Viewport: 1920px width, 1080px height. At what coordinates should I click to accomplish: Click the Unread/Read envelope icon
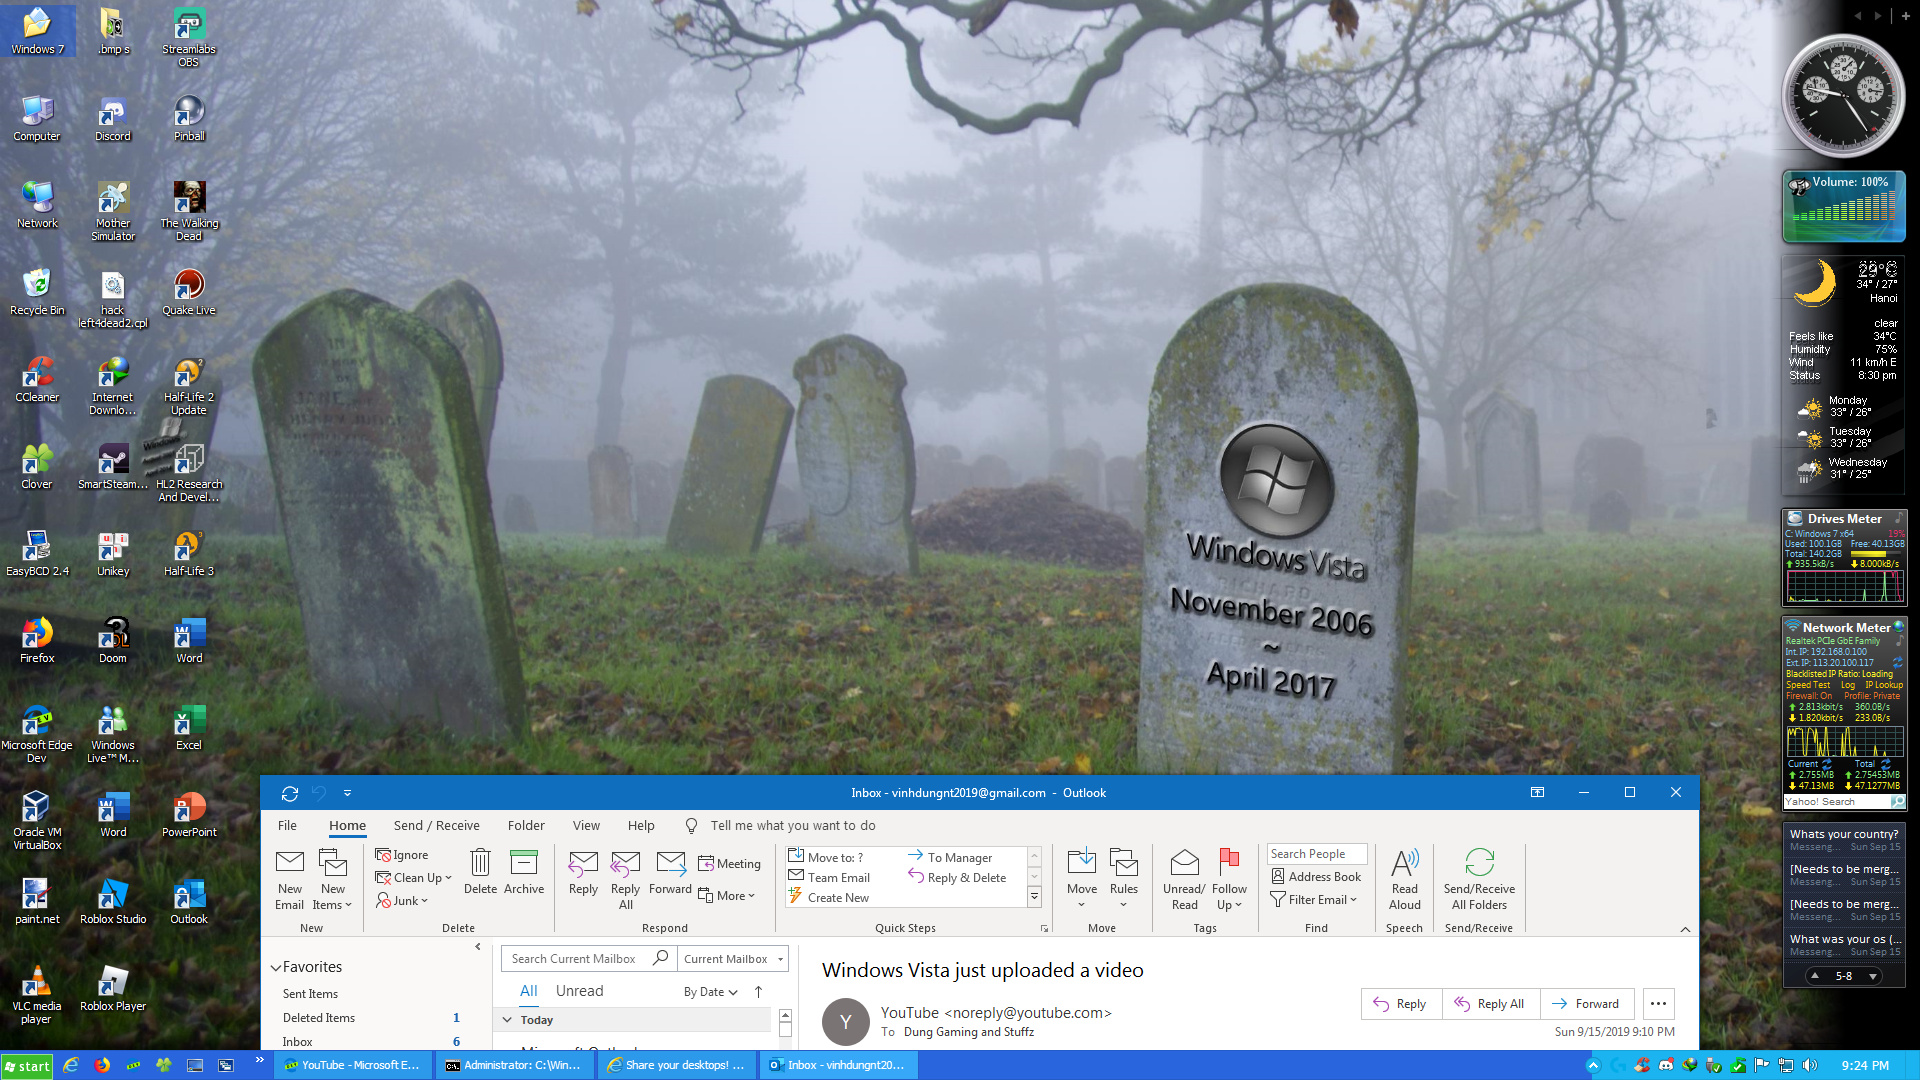click(1185, 862)
